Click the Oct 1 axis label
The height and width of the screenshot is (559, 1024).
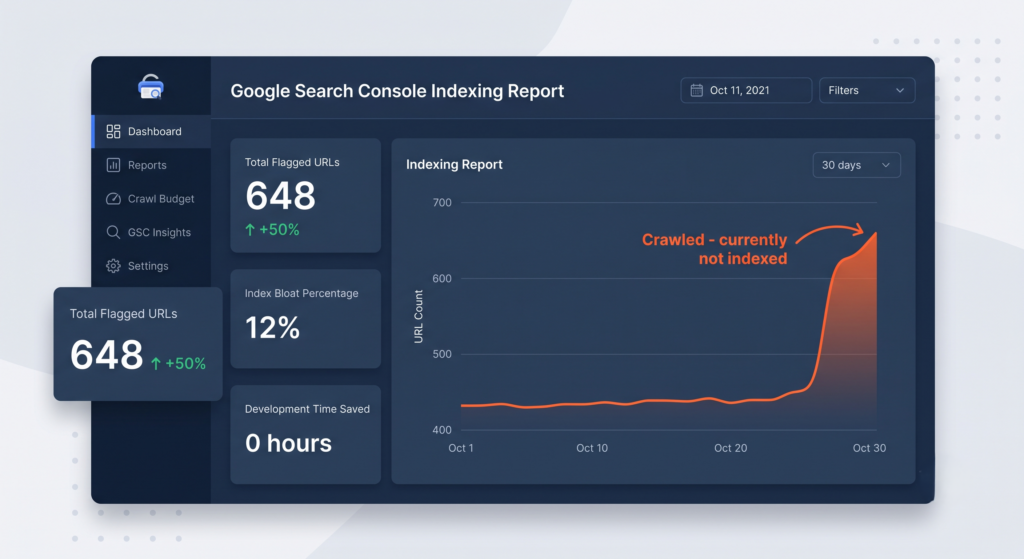pyautogui.click(x=461, y=448)
